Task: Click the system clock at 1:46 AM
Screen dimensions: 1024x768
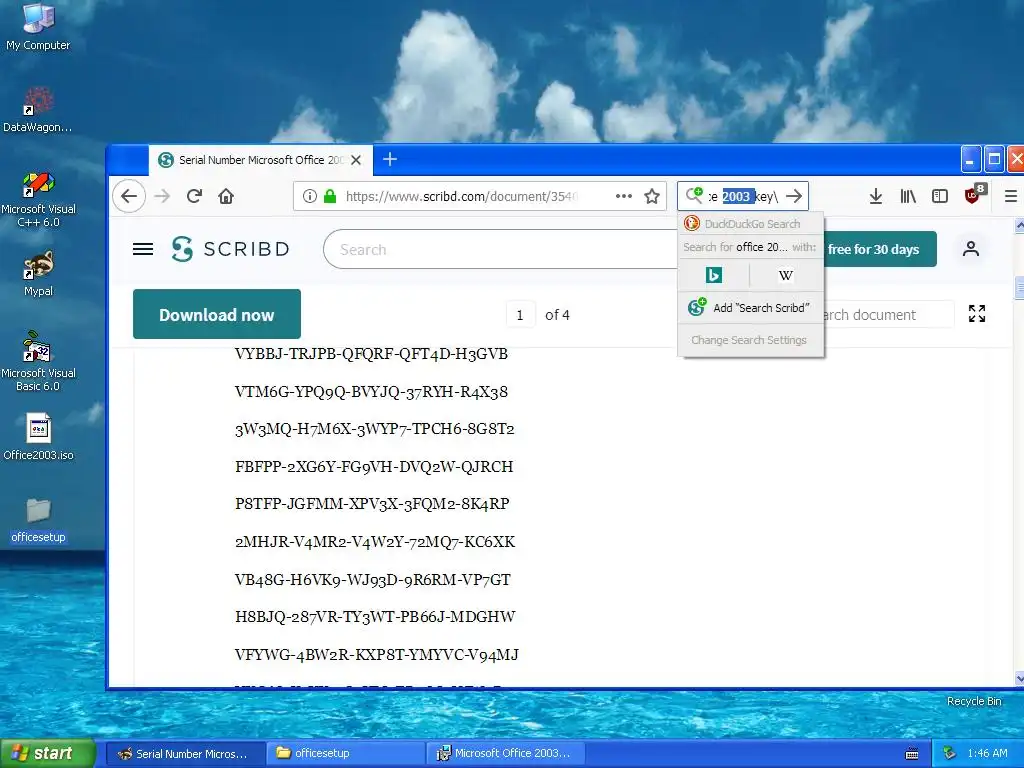Action: (x=987, y=753)
